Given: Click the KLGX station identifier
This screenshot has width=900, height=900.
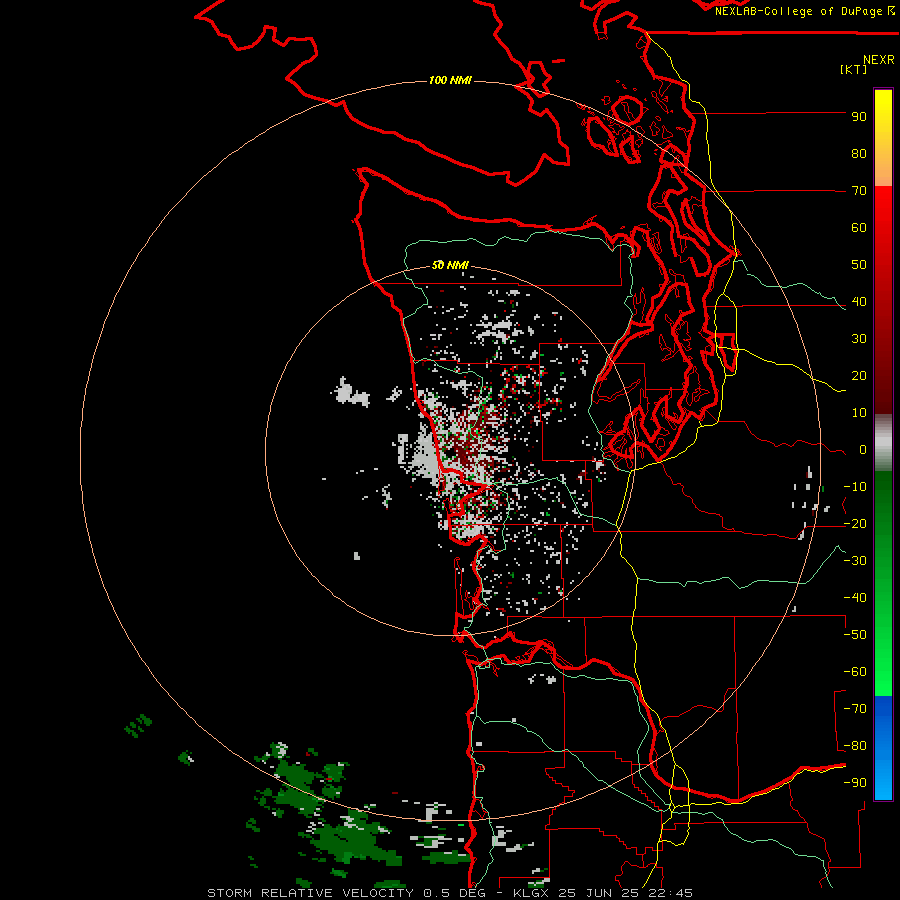Looking at the screenshot, I should click(533, 893).
